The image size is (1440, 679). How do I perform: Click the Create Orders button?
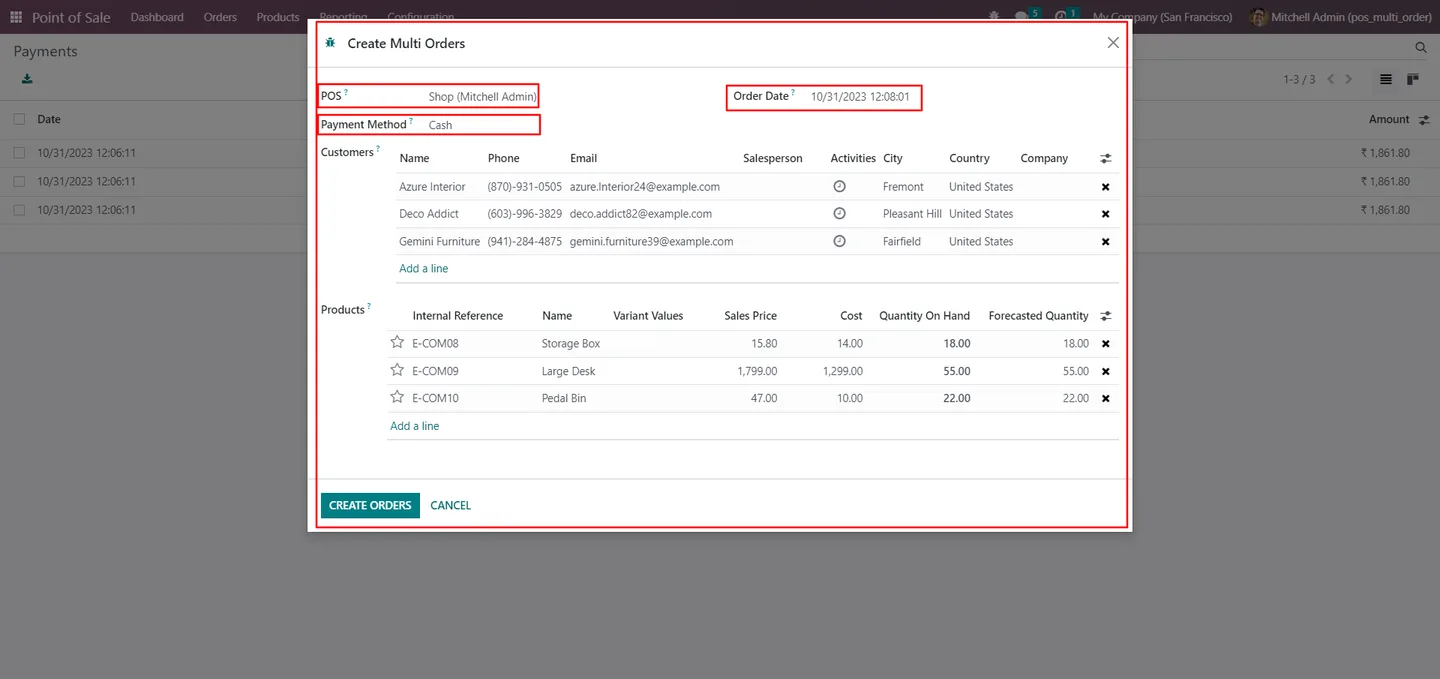370,505
